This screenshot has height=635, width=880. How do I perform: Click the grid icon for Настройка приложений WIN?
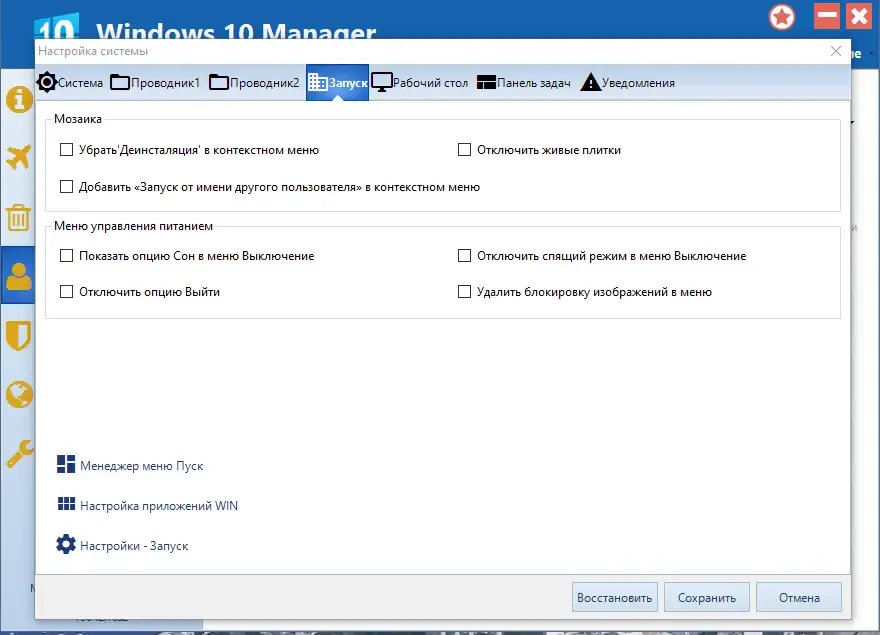tap(66, 504)
